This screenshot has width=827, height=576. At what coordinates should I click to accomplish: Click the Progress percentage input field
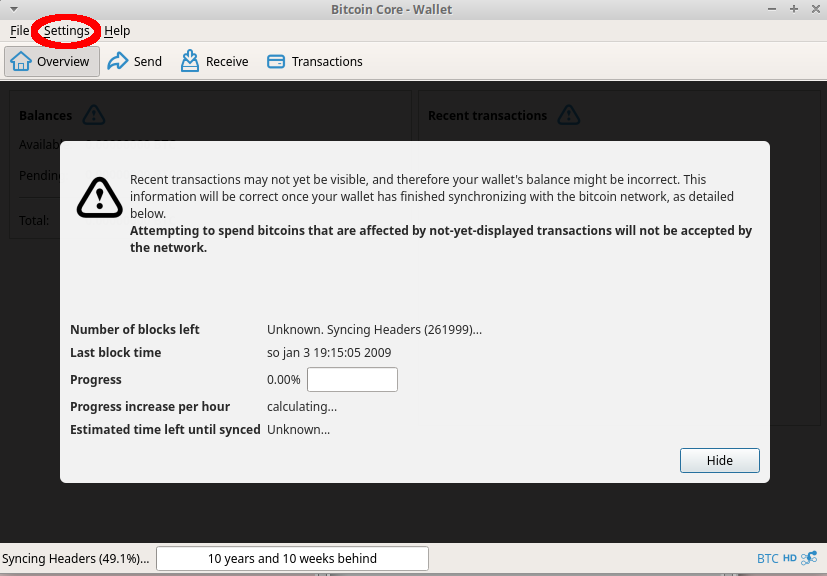tap(351, 379)
